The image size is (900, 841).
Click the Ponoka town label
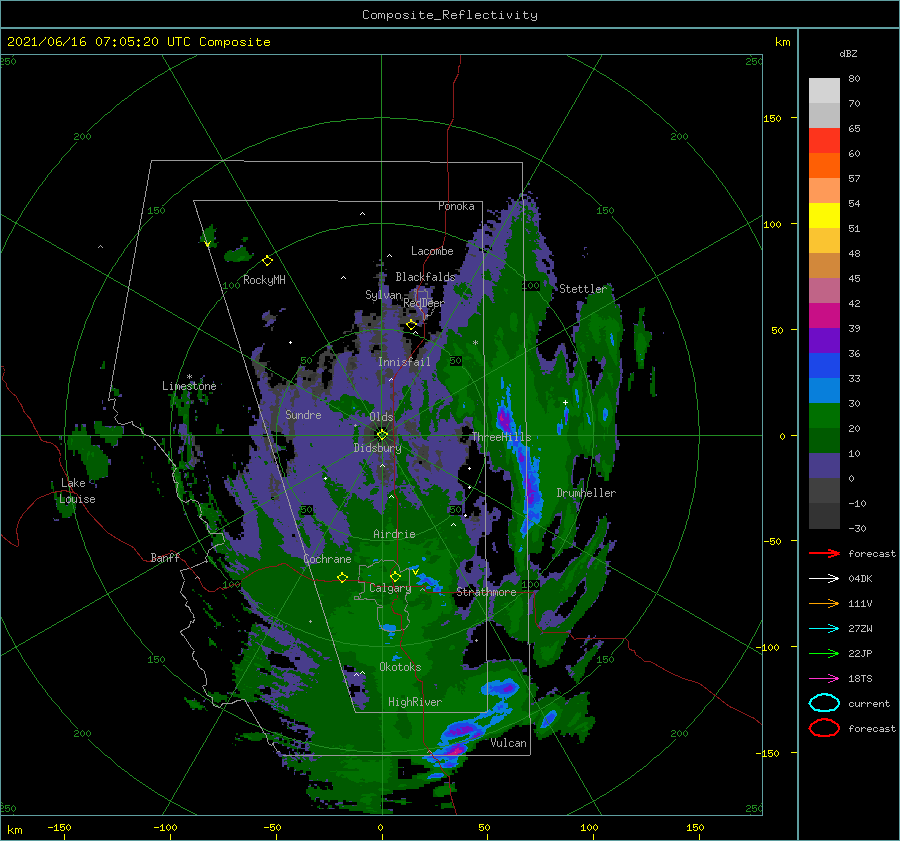(456, 206)
